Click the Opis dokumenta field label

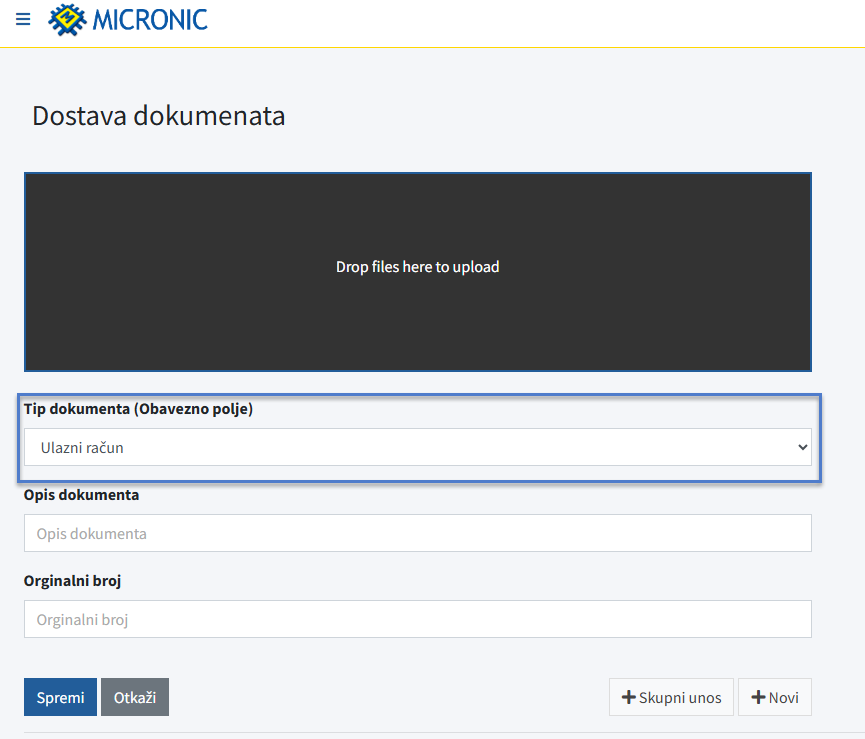point(81,495)
